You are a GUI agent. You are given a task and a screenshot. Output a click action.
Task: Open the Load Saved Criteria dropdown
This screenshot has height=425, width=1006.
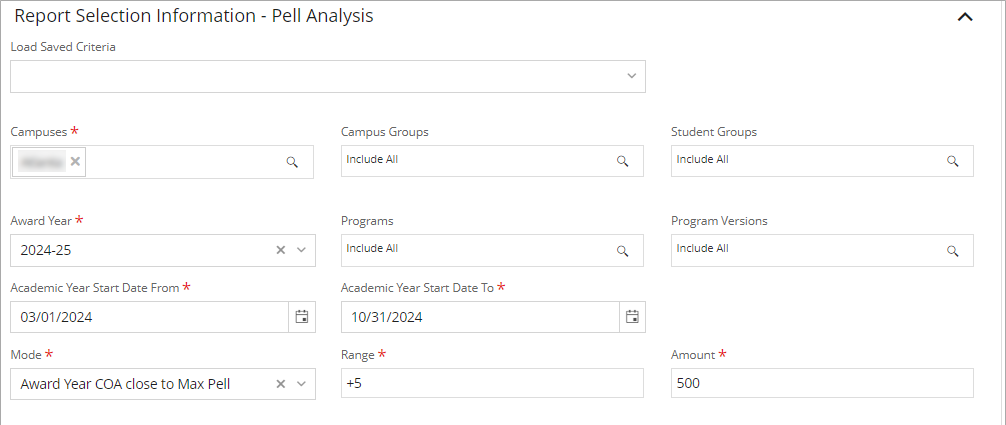tap(632, 76)
